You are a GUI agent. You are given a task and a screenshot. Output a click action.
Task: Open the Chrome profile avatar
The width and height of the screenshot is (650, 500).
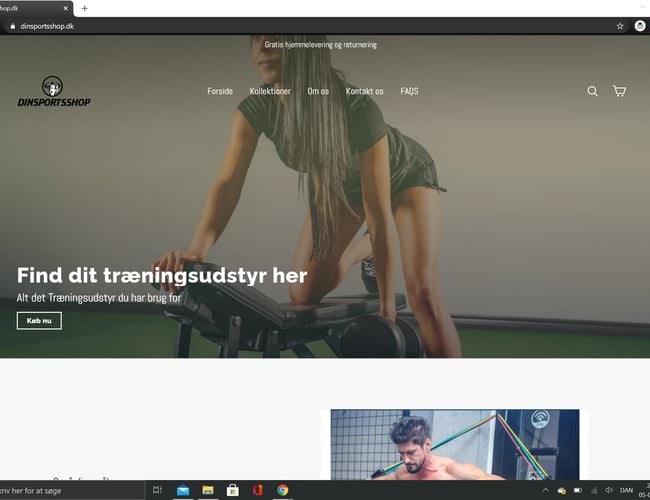[640, 26]
